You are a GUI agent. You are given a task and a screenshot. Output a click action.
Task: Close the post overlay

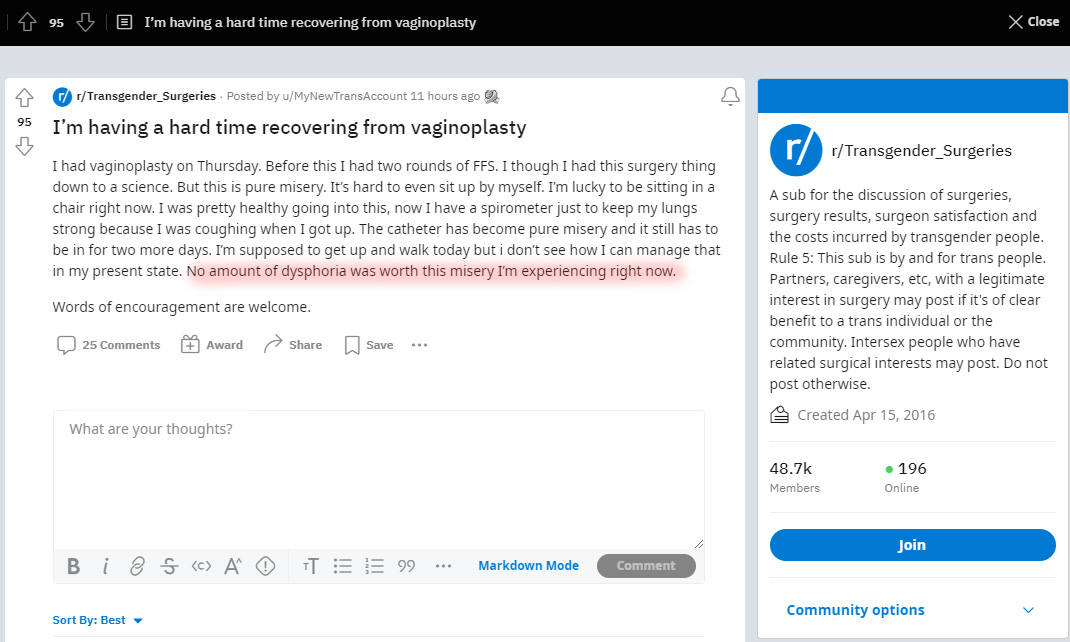tap(1034, 22)
